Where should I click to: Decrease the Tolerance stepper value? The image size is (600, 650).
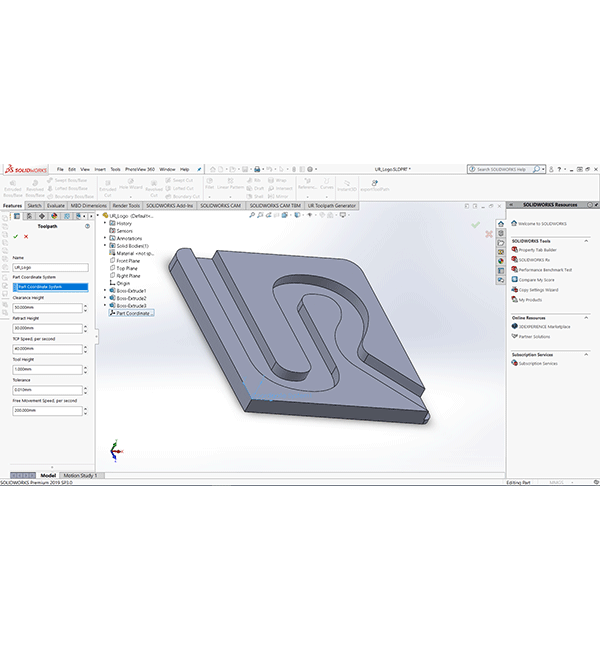pos(85,392)
